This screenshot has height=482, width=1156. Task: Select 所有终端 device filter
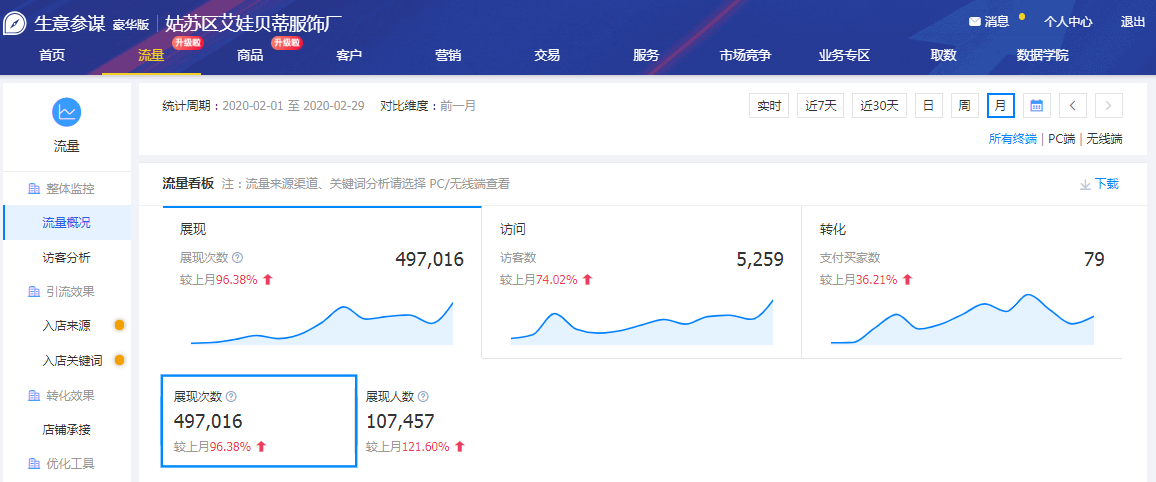[x=1012, y=139]
